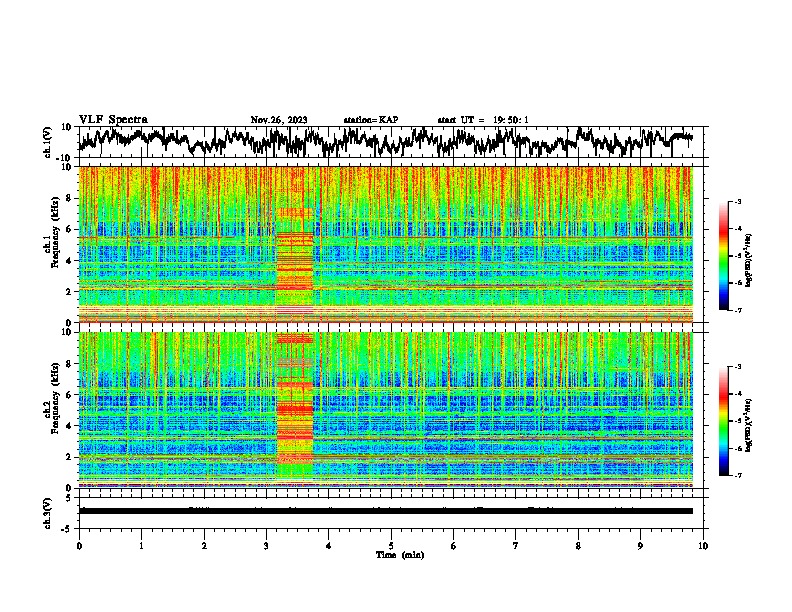Screen dimensions: 792x612
Task: Click the "-7" tick on upper color bar
Action: 737,310
